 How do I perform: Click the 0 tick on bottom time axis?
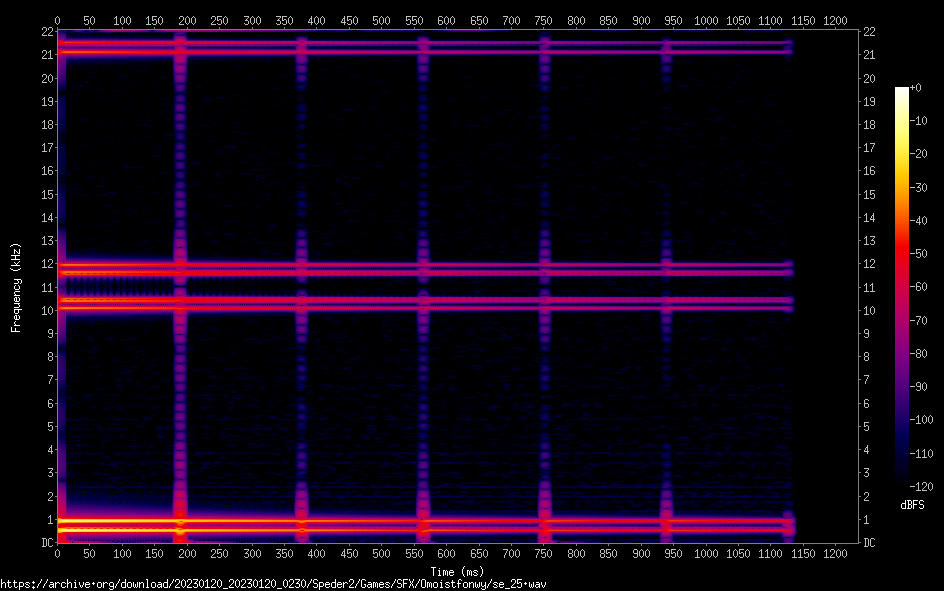pos(57,554)
